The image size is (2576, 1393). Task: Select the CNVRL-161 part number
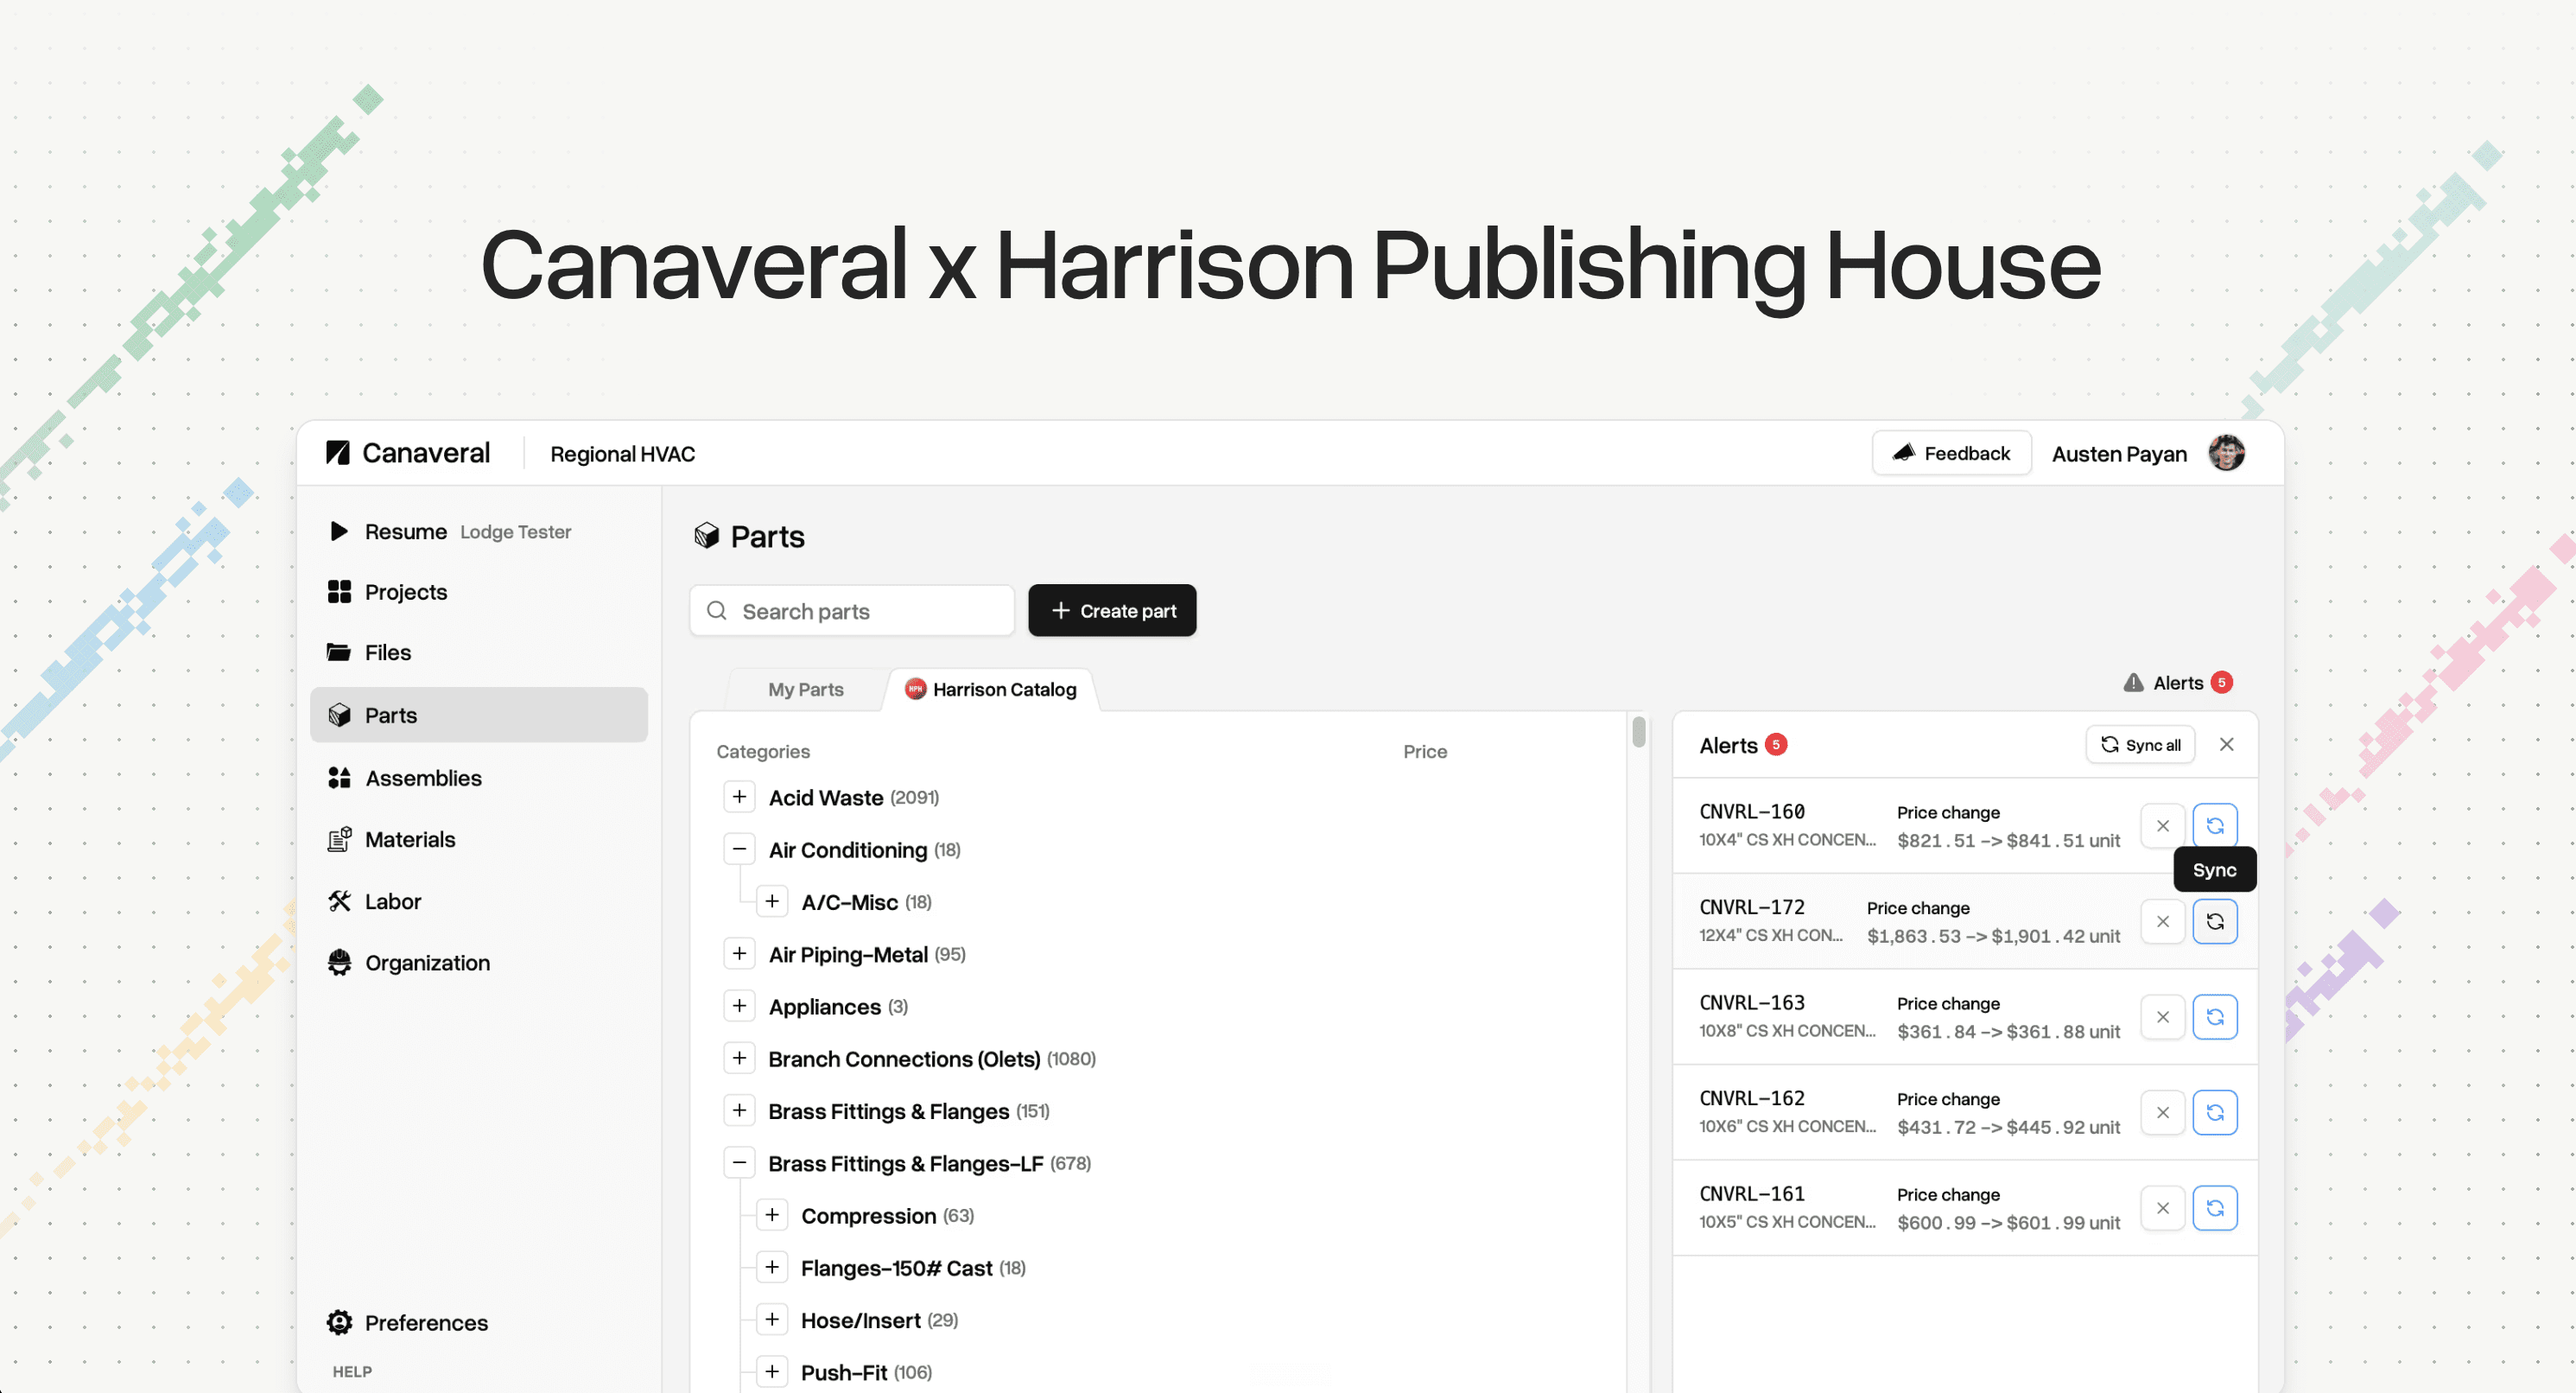(1751, 1194)
